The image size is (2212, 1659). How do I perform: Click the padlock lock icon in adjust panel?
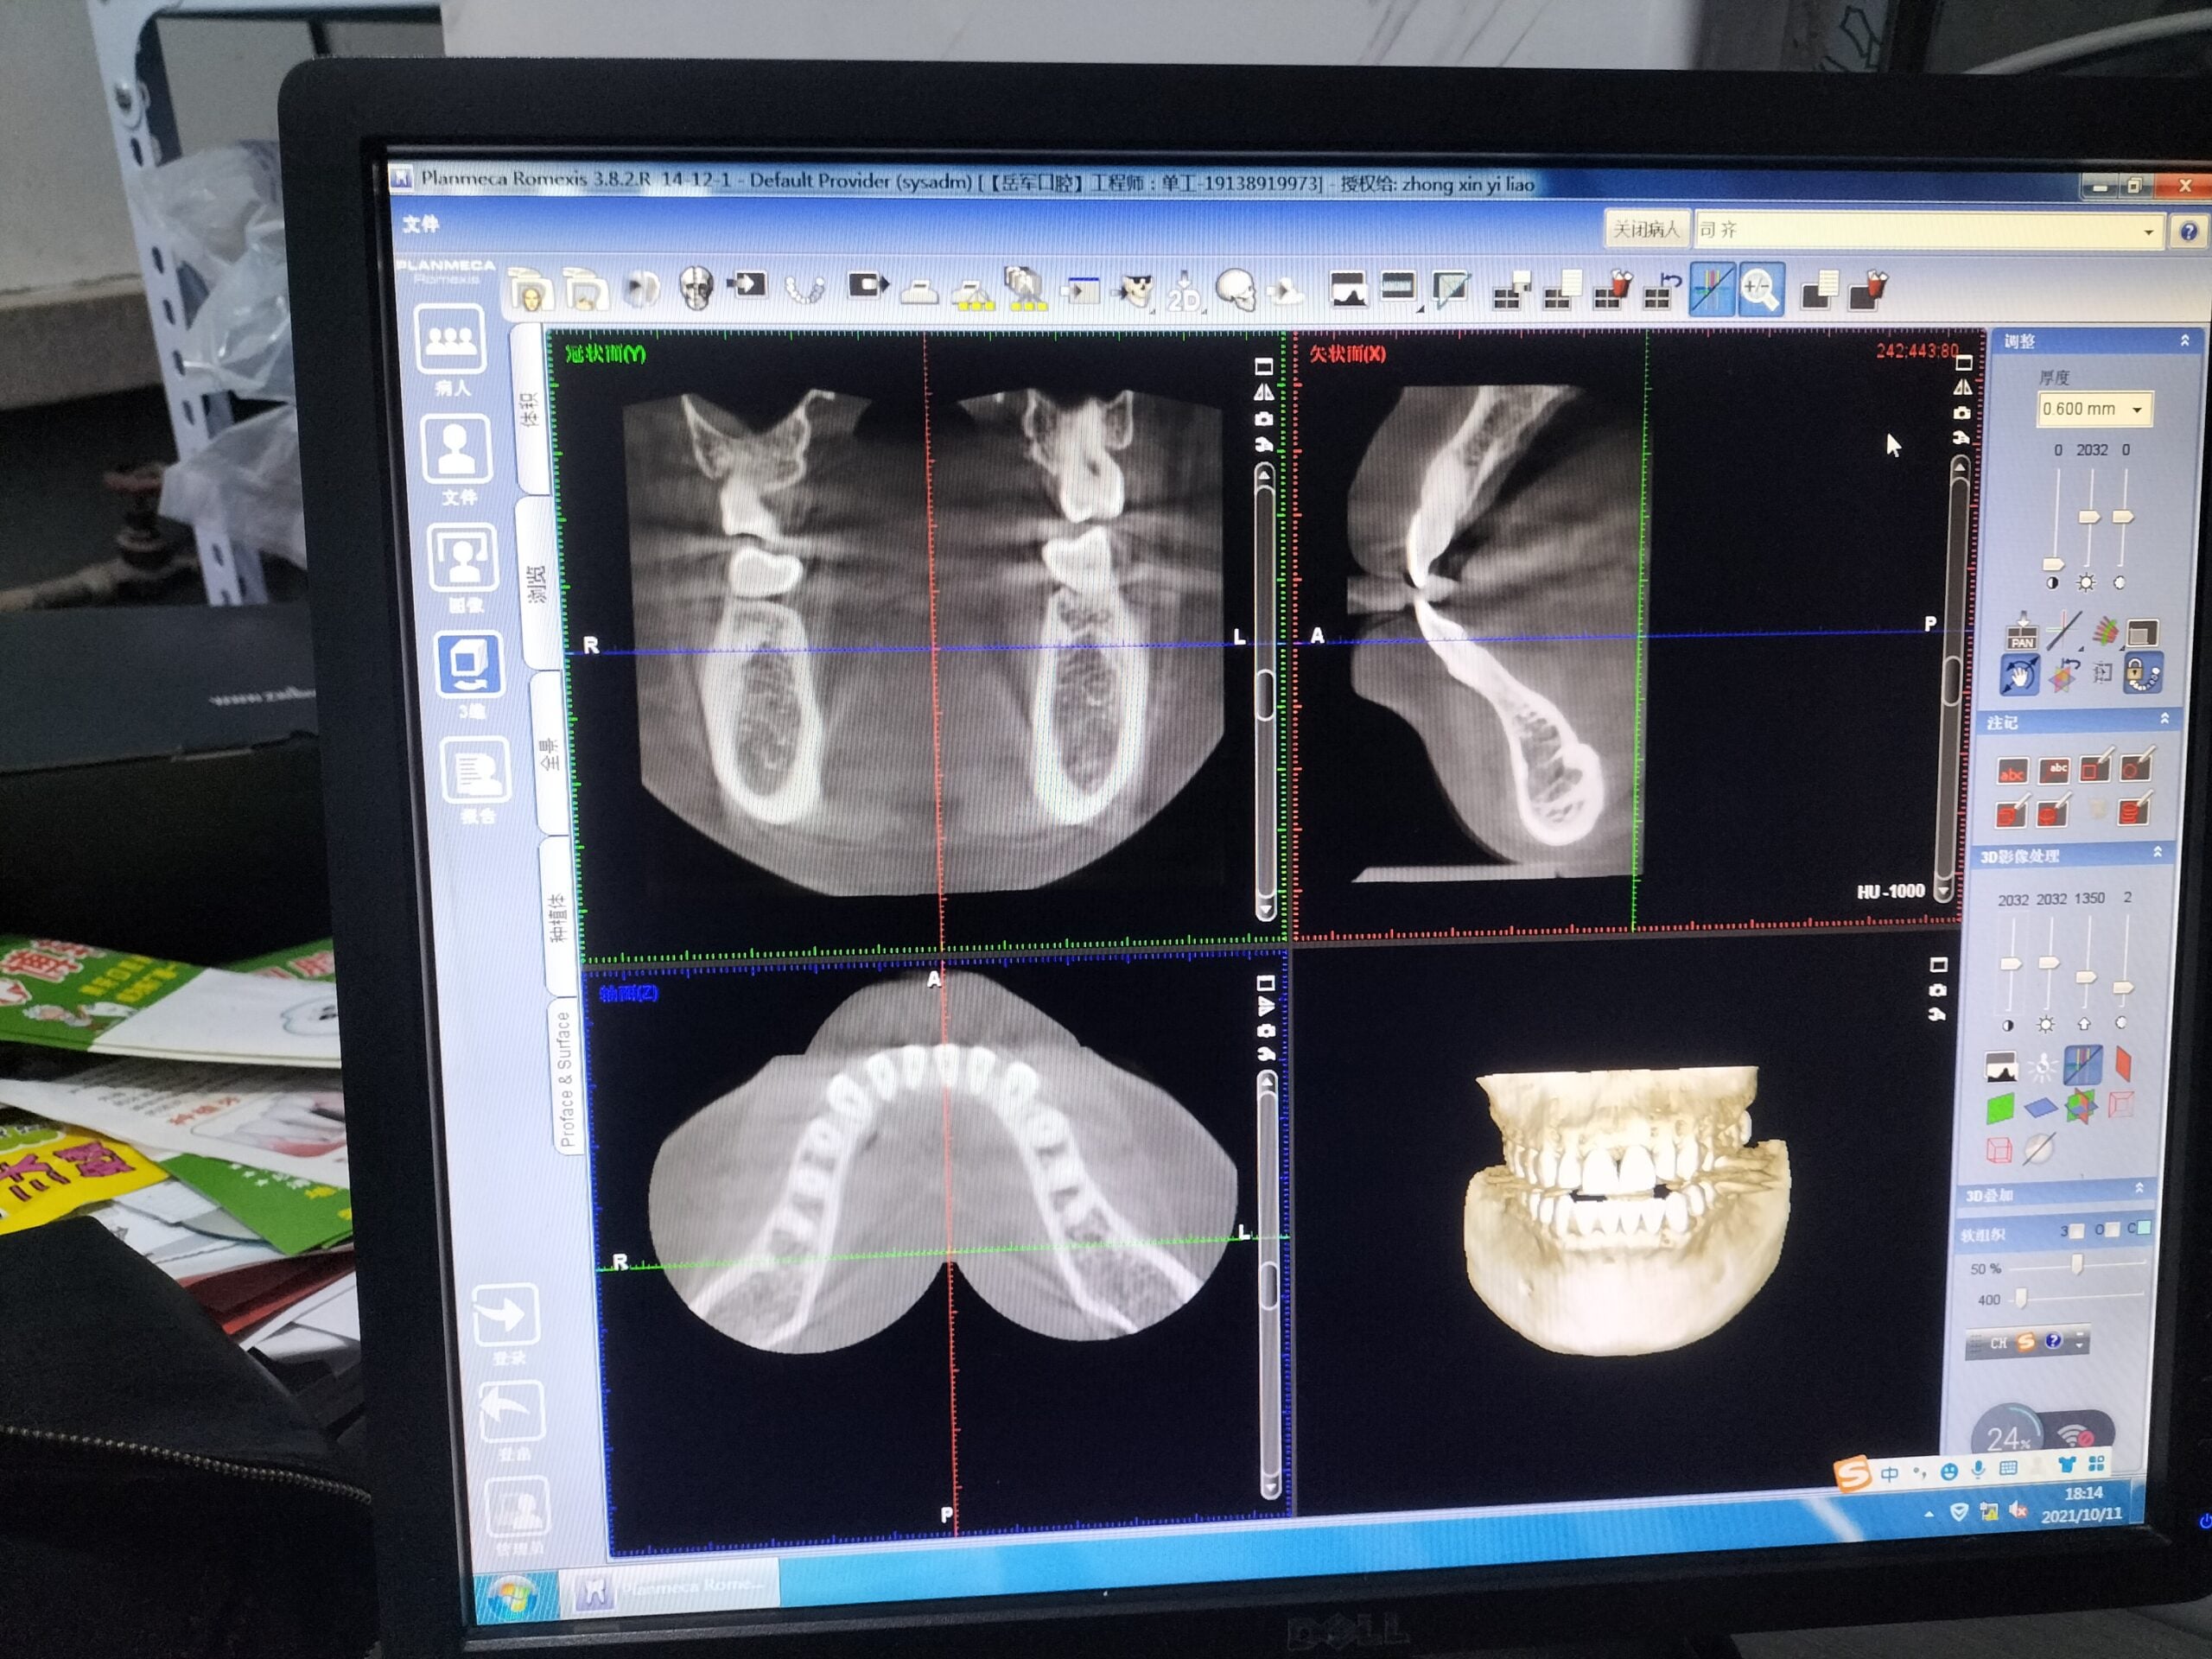coord(2142,673)
